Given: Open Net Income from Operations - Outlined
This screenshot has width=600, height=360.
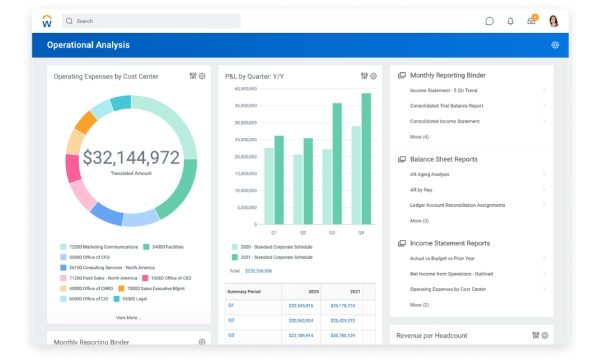Looking at the screenshot, I should [452, 274].
